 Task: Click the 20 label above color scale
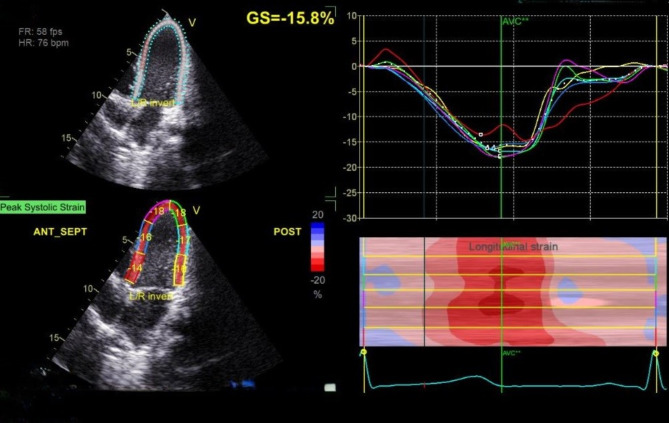318,215
